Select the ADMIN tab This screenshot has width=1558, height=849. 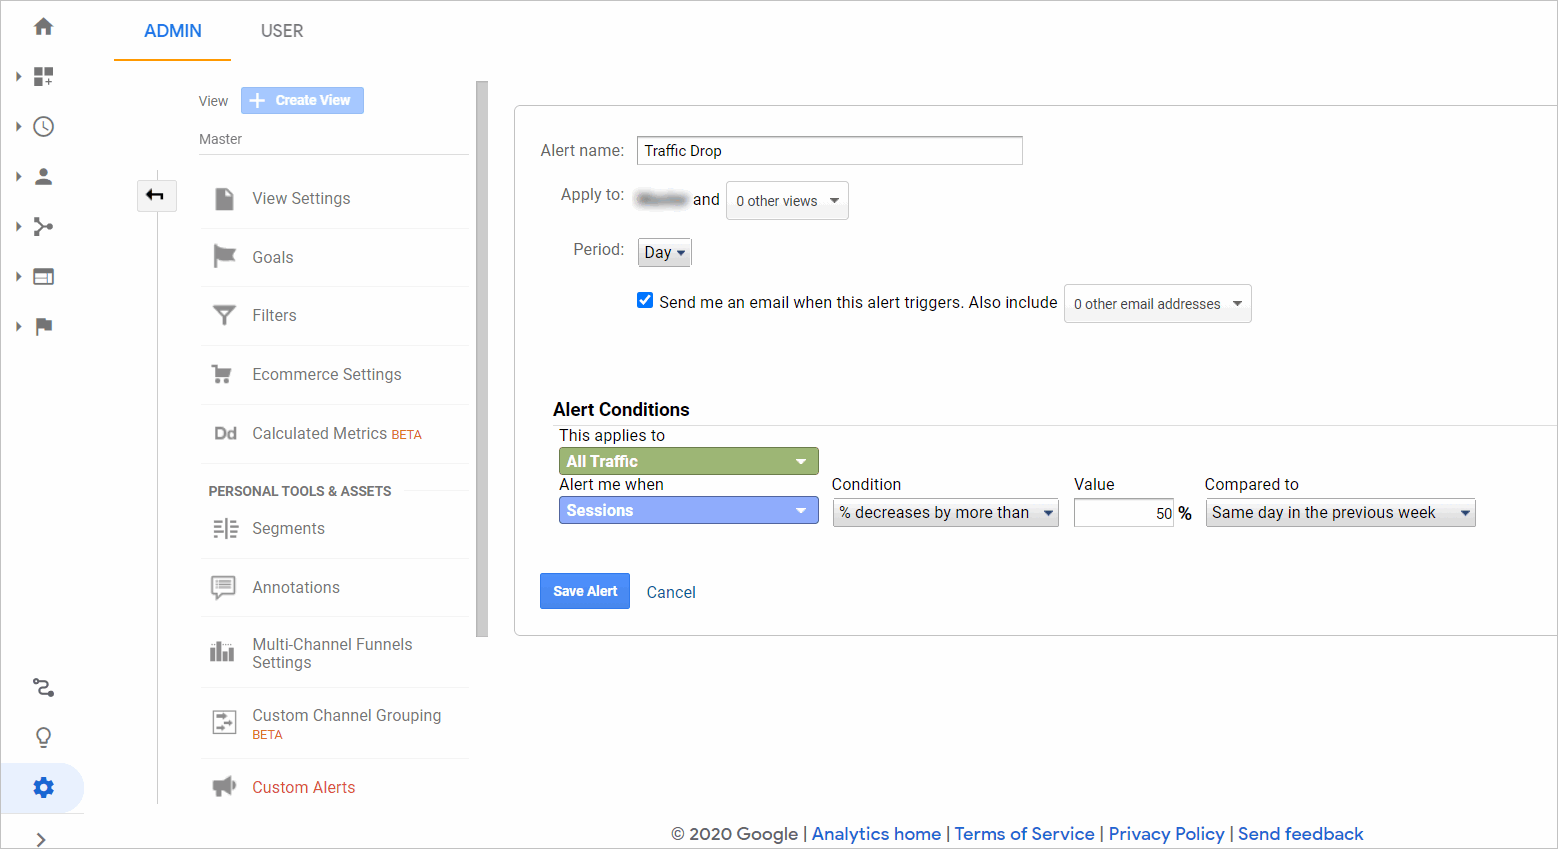pyautogui.click(x=171, y=31)
